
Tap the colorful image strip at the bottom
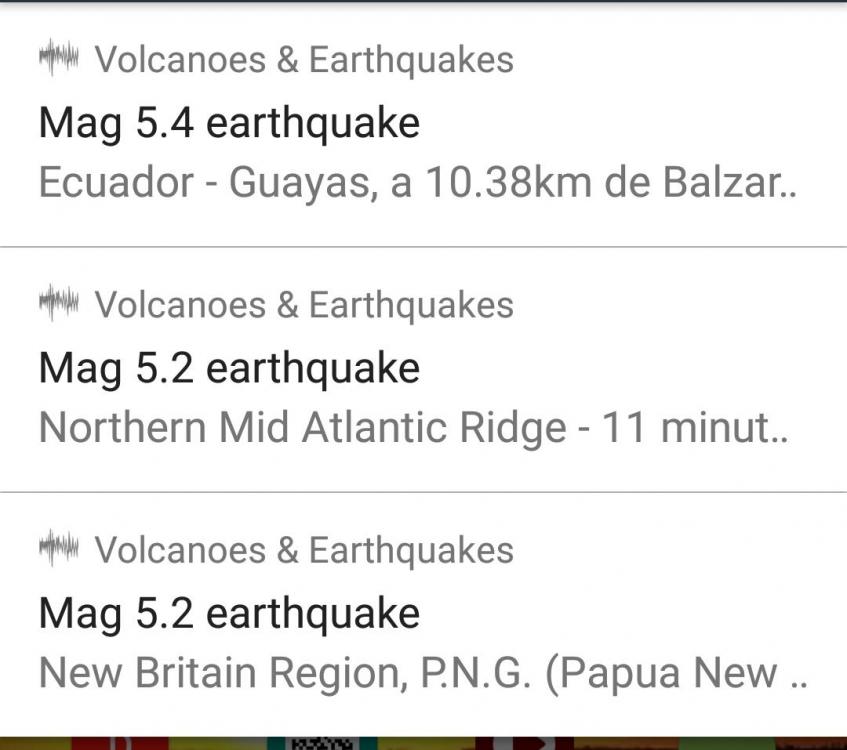(x=423, y=743)
